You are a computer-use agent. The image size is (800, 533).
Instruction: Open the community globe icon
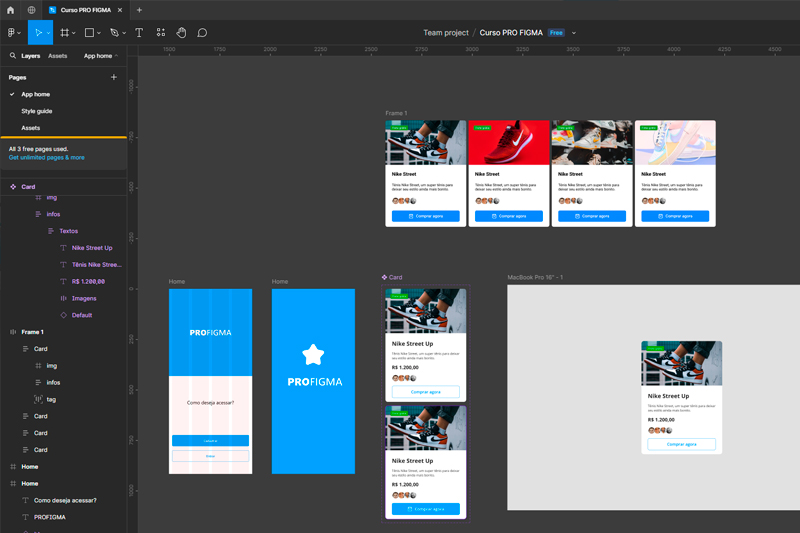click(32, 10)
